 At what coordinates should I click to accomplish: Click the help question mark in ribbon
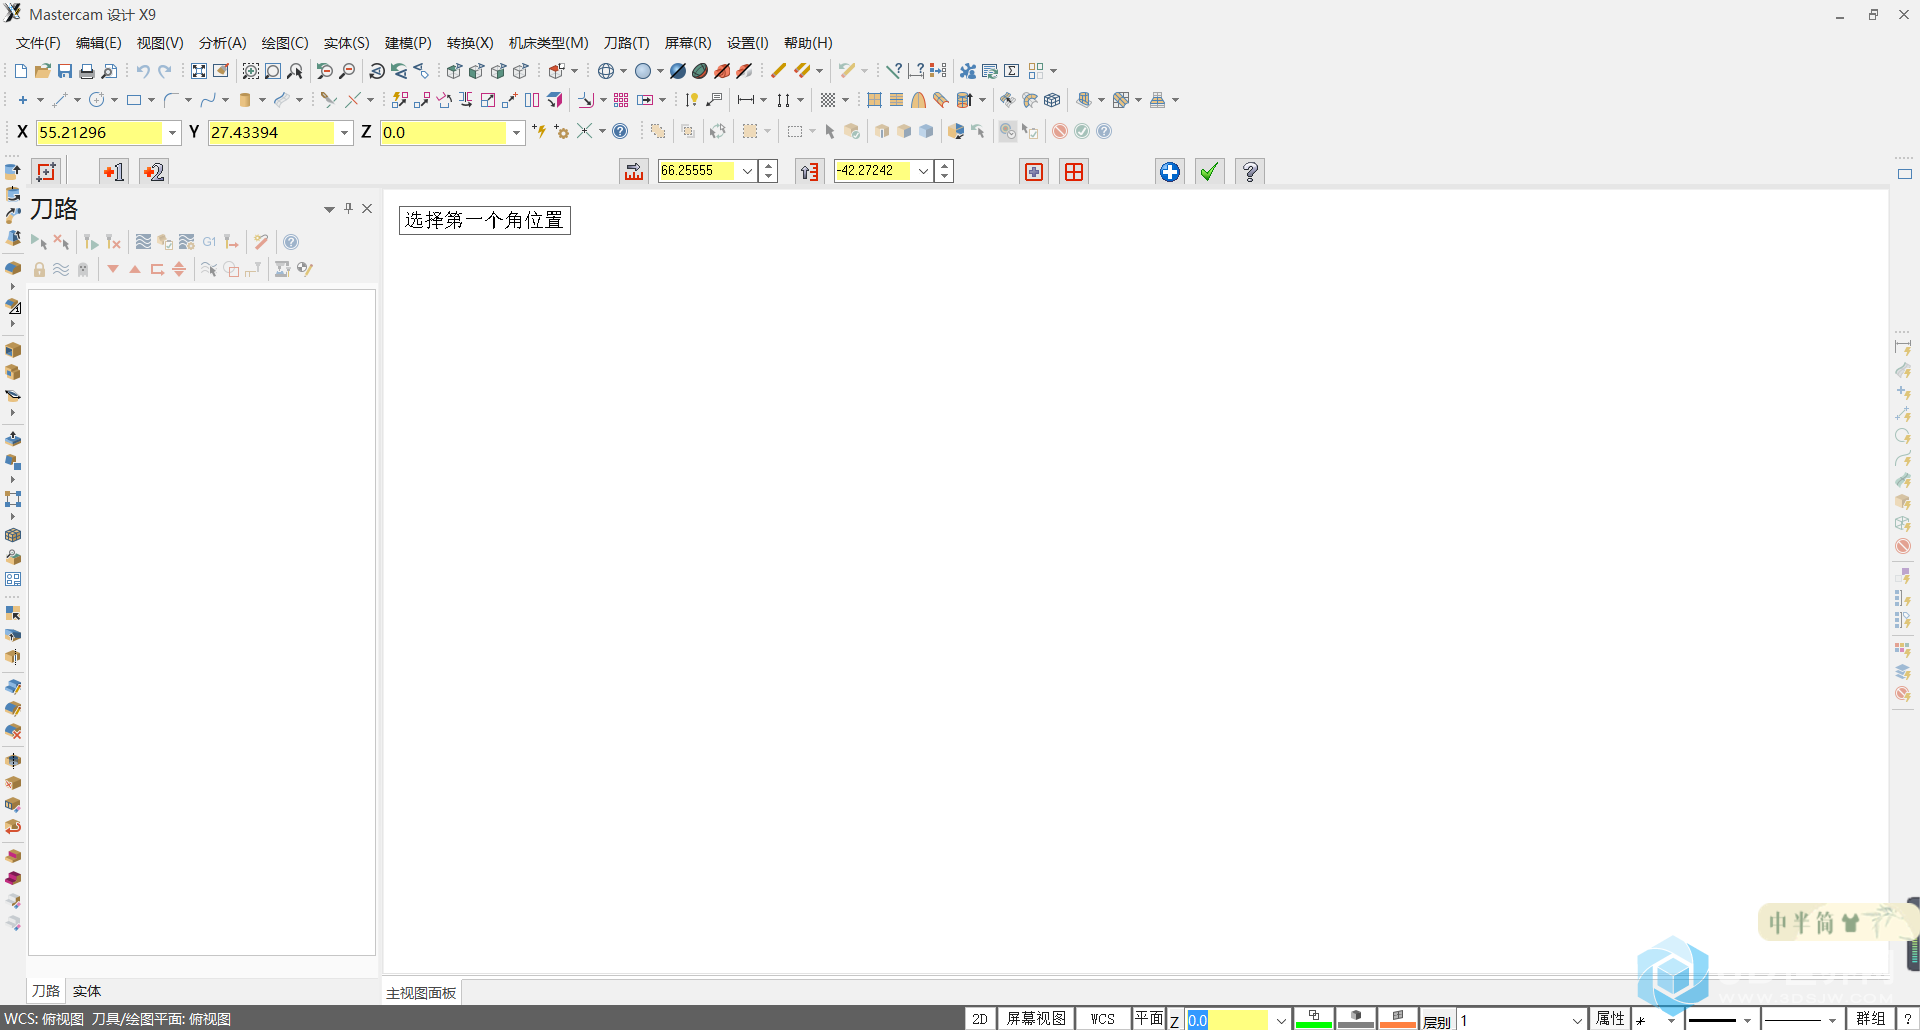click(x=1250, y=172)
